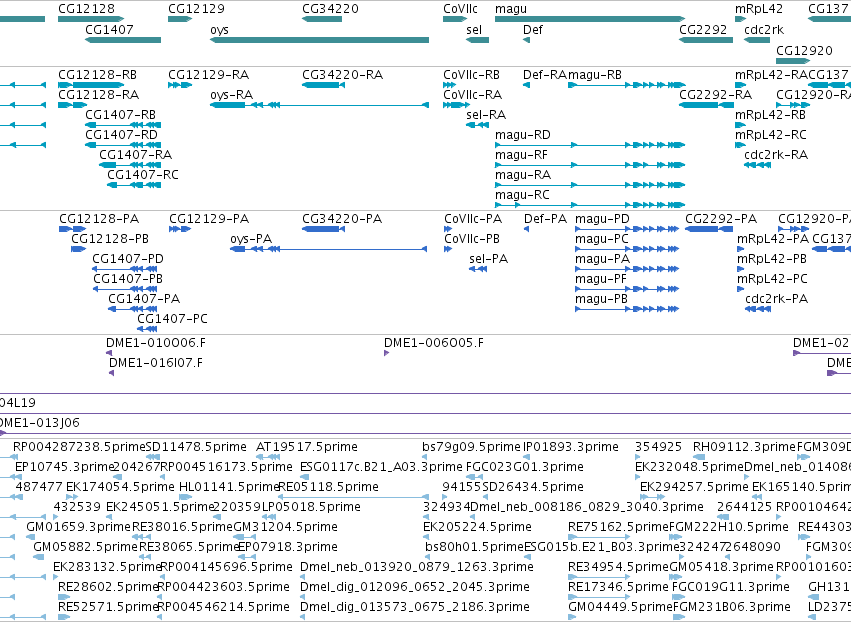Open the sel-RA transcript label
Screen dimensions: 851x622
[486, 115]
